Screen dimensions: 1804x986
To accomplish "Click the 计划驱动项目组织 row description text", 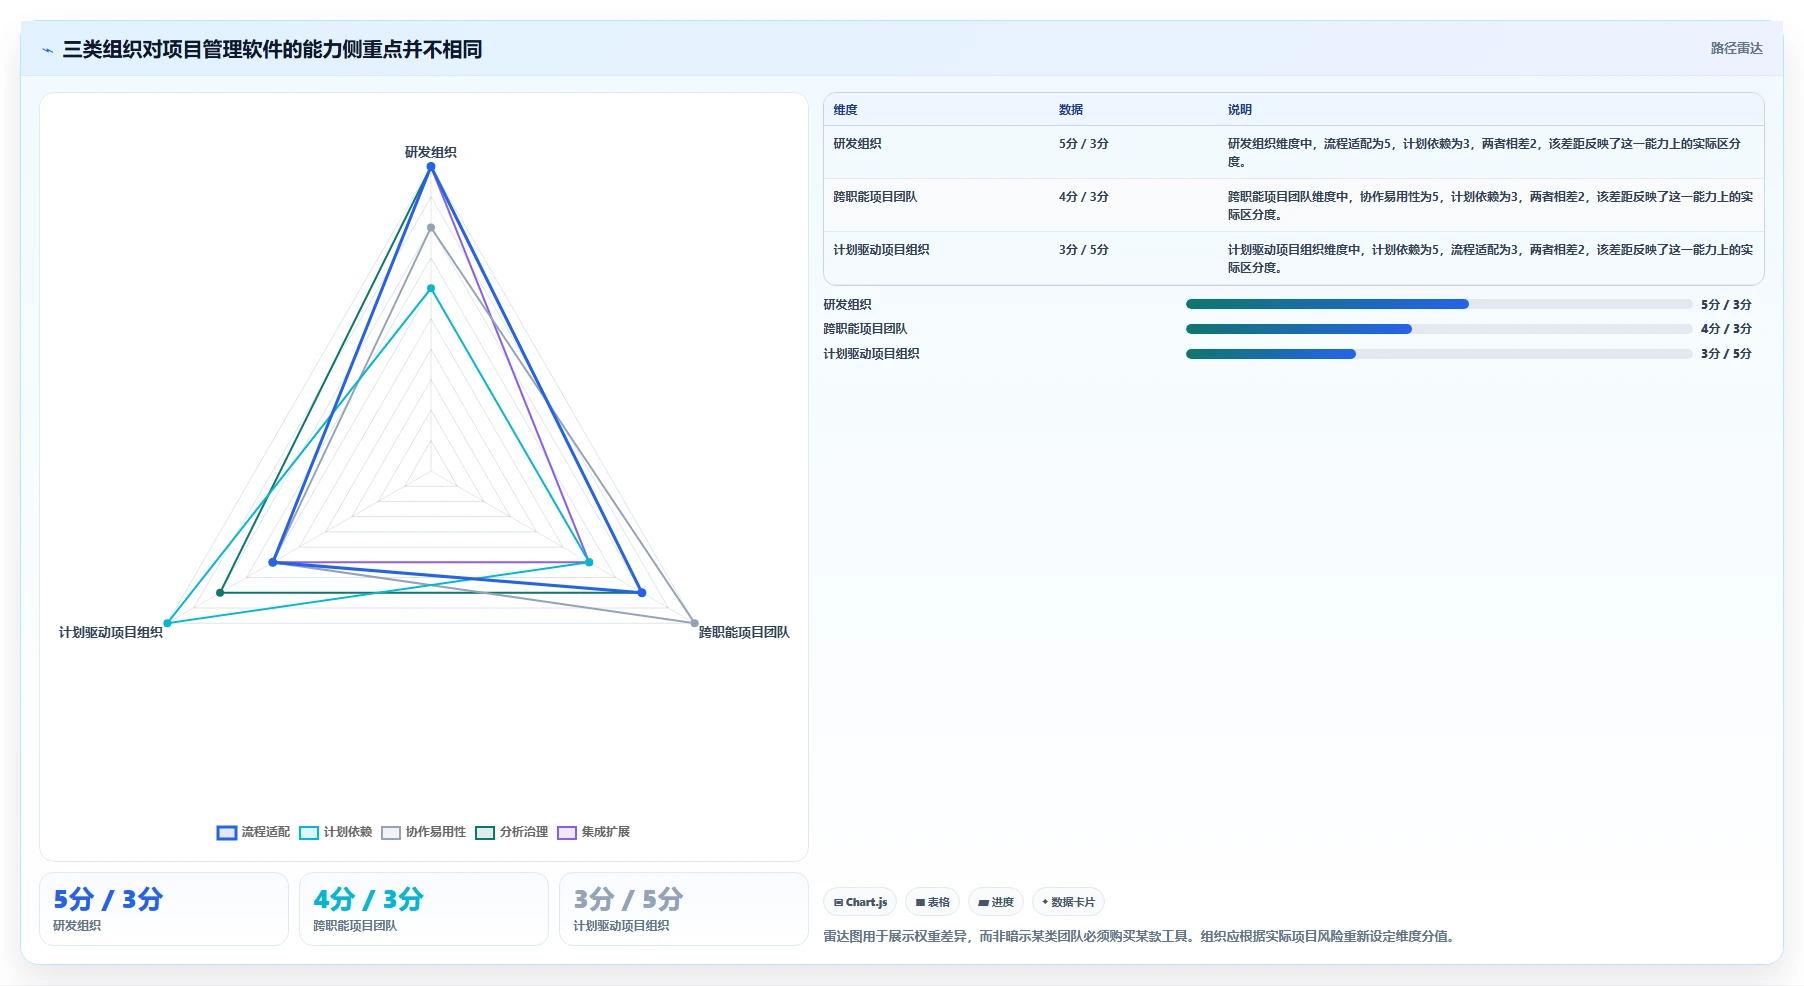I will click(1490, 259).
